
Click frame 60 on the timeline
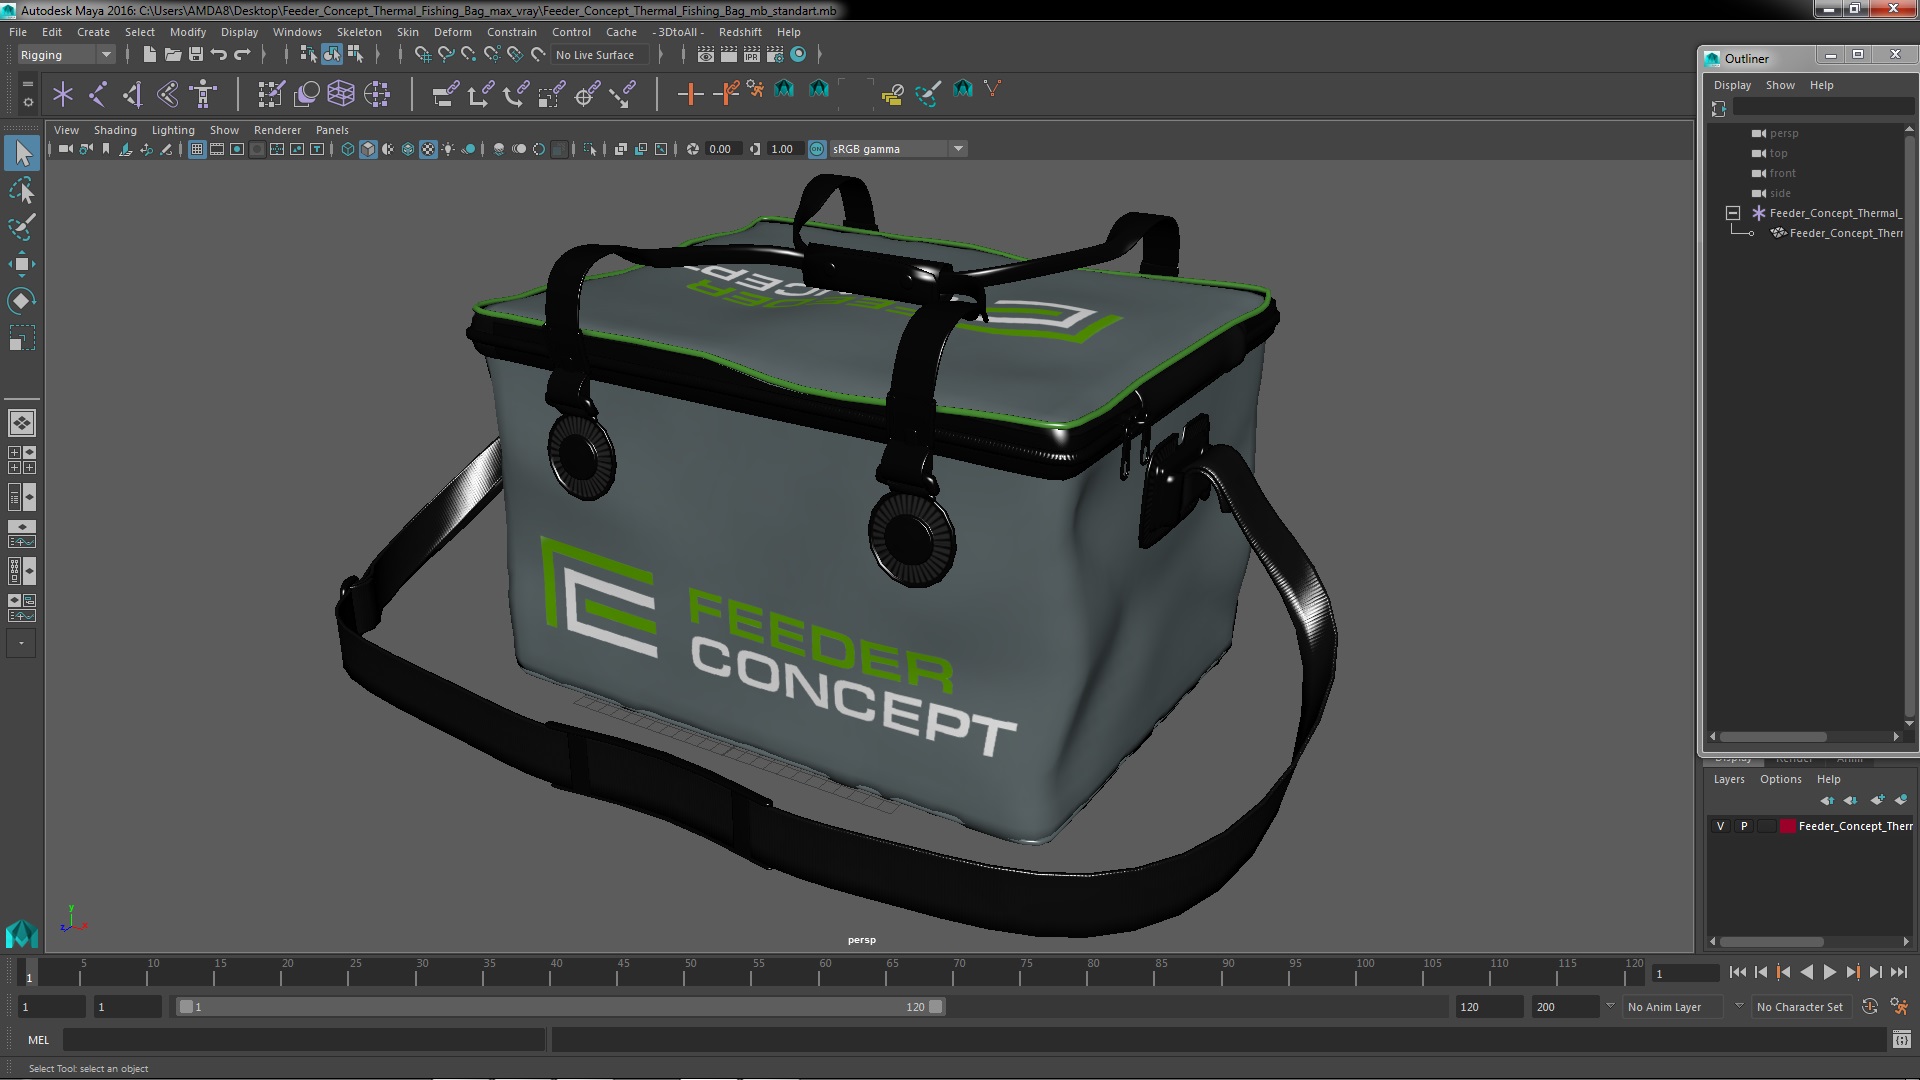[x=825, y=972]
